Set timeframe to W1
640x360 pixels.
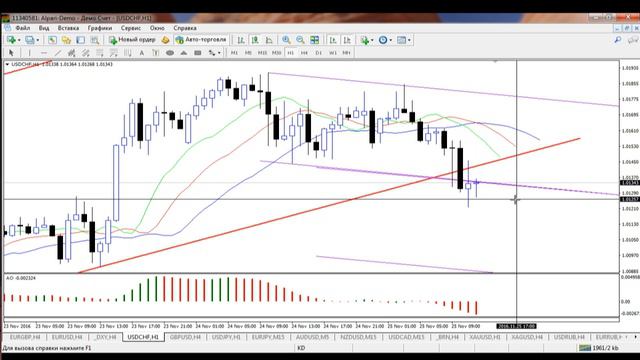[333, 53]
